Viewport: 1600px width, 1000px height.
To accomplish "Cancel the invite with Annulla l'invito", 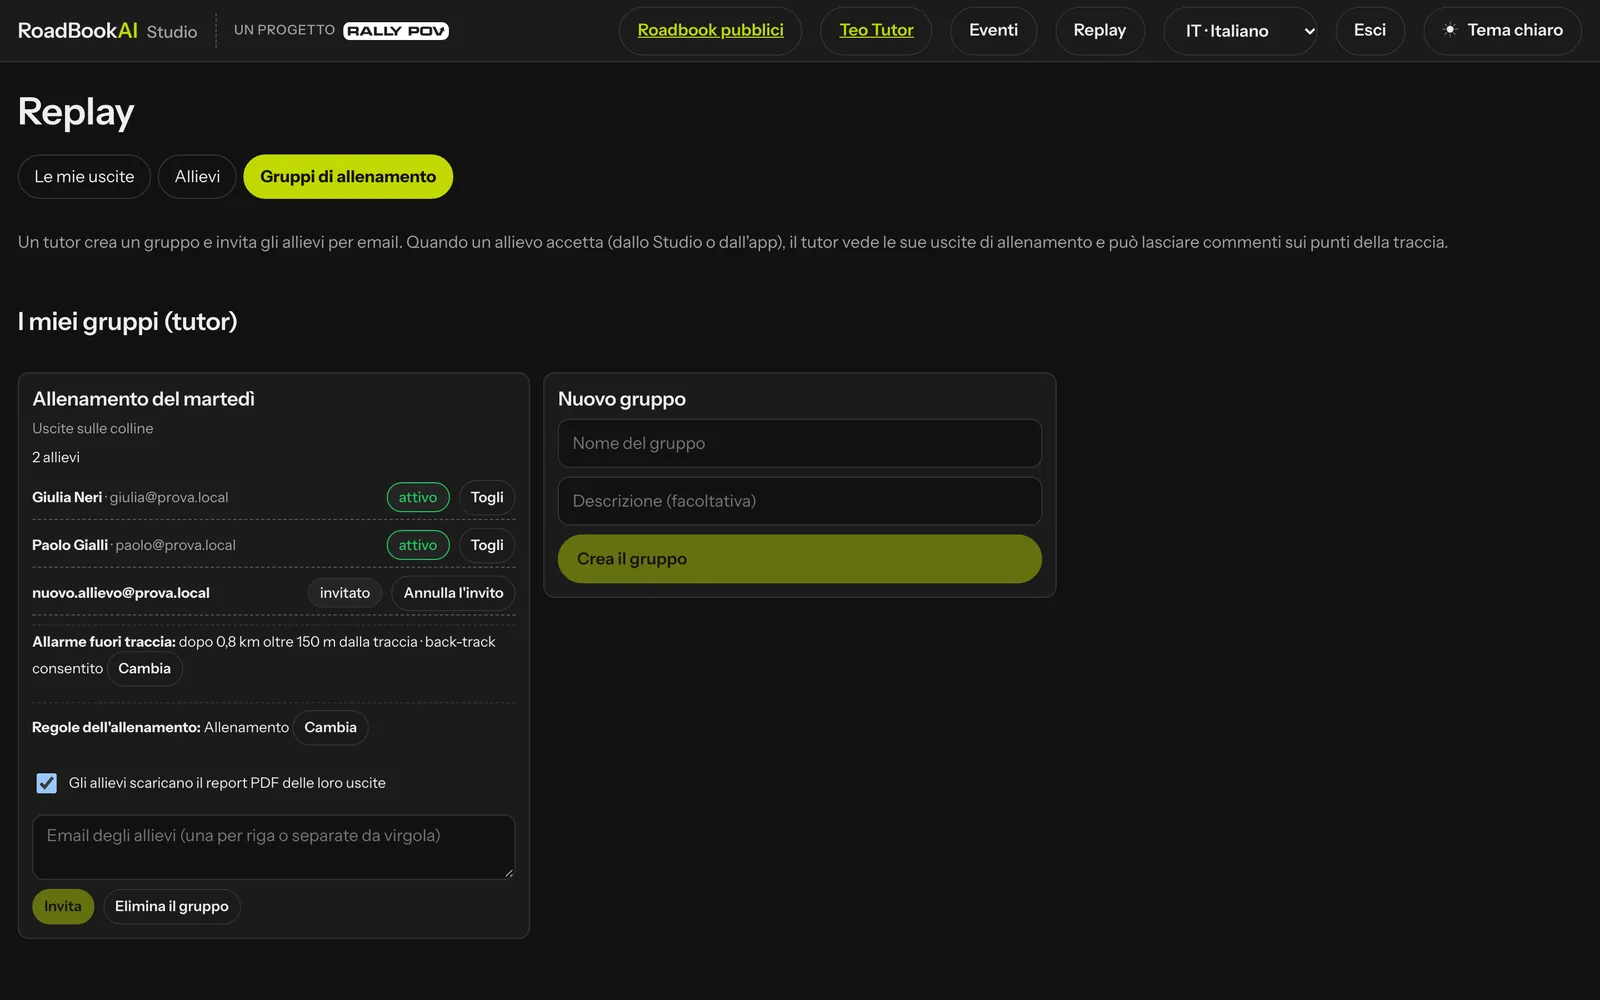I will [453, 593].
